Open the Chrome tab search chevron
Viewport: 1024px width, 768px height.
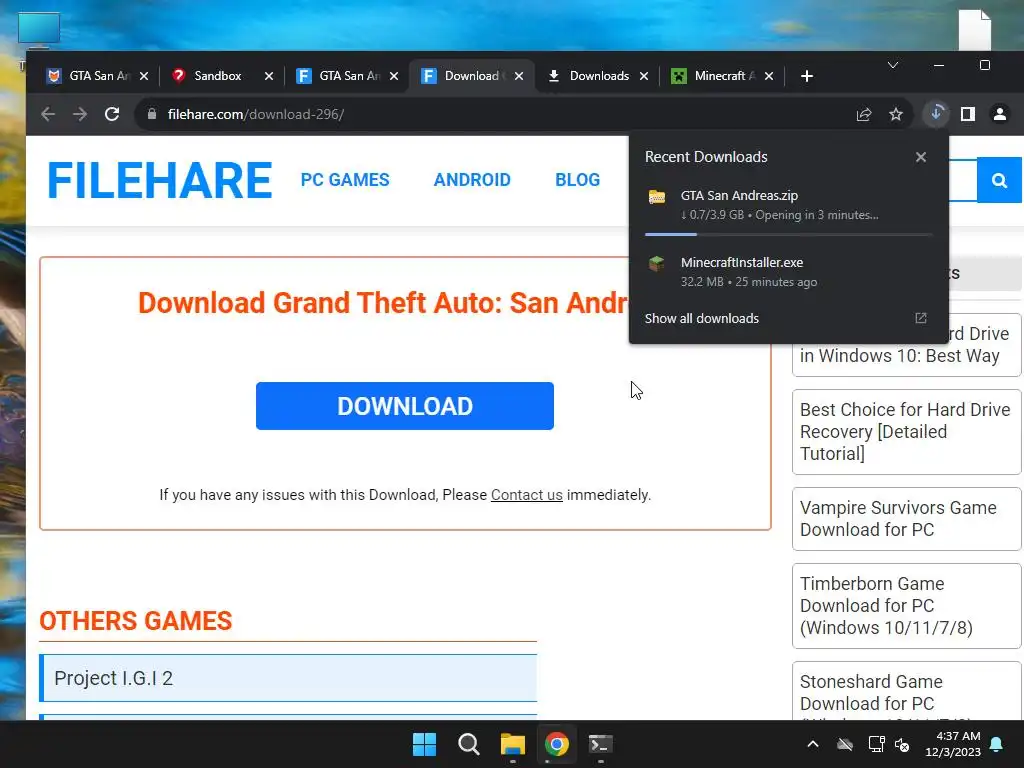893,65
